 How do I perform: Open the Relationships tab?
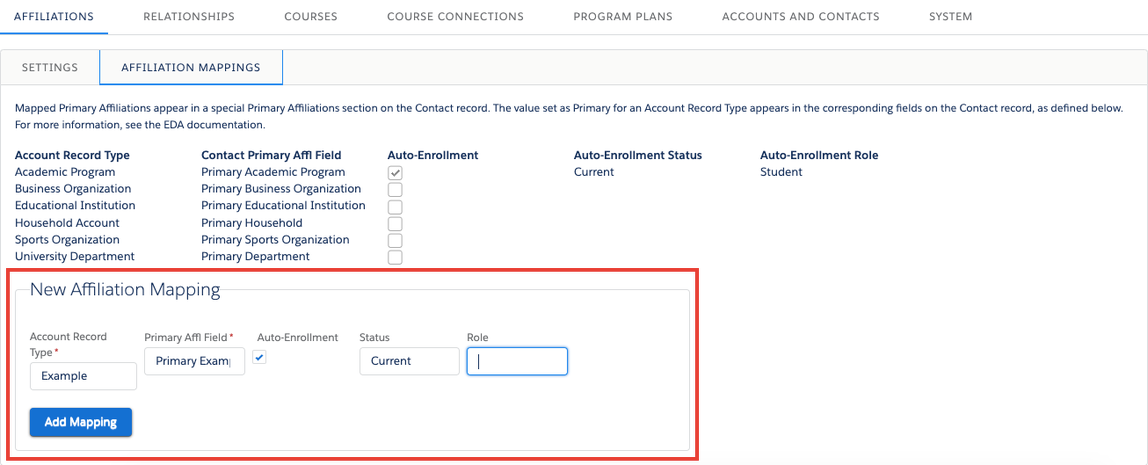click(189, 17)
